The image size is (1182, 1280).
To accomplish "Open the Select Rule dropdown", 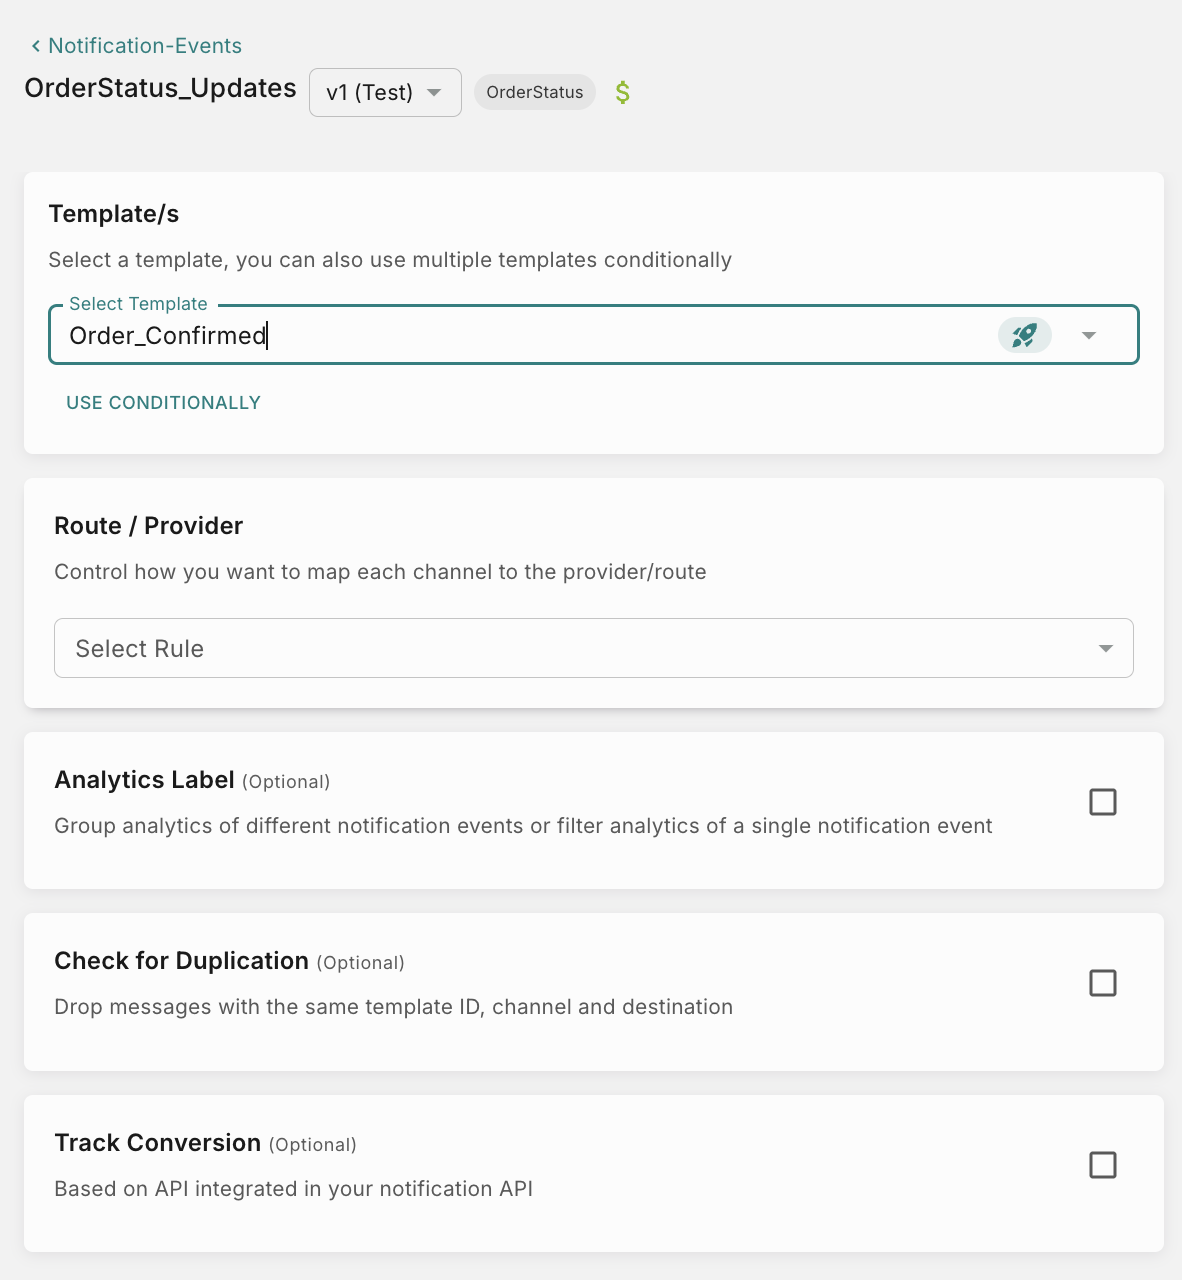I will point(580,648).
